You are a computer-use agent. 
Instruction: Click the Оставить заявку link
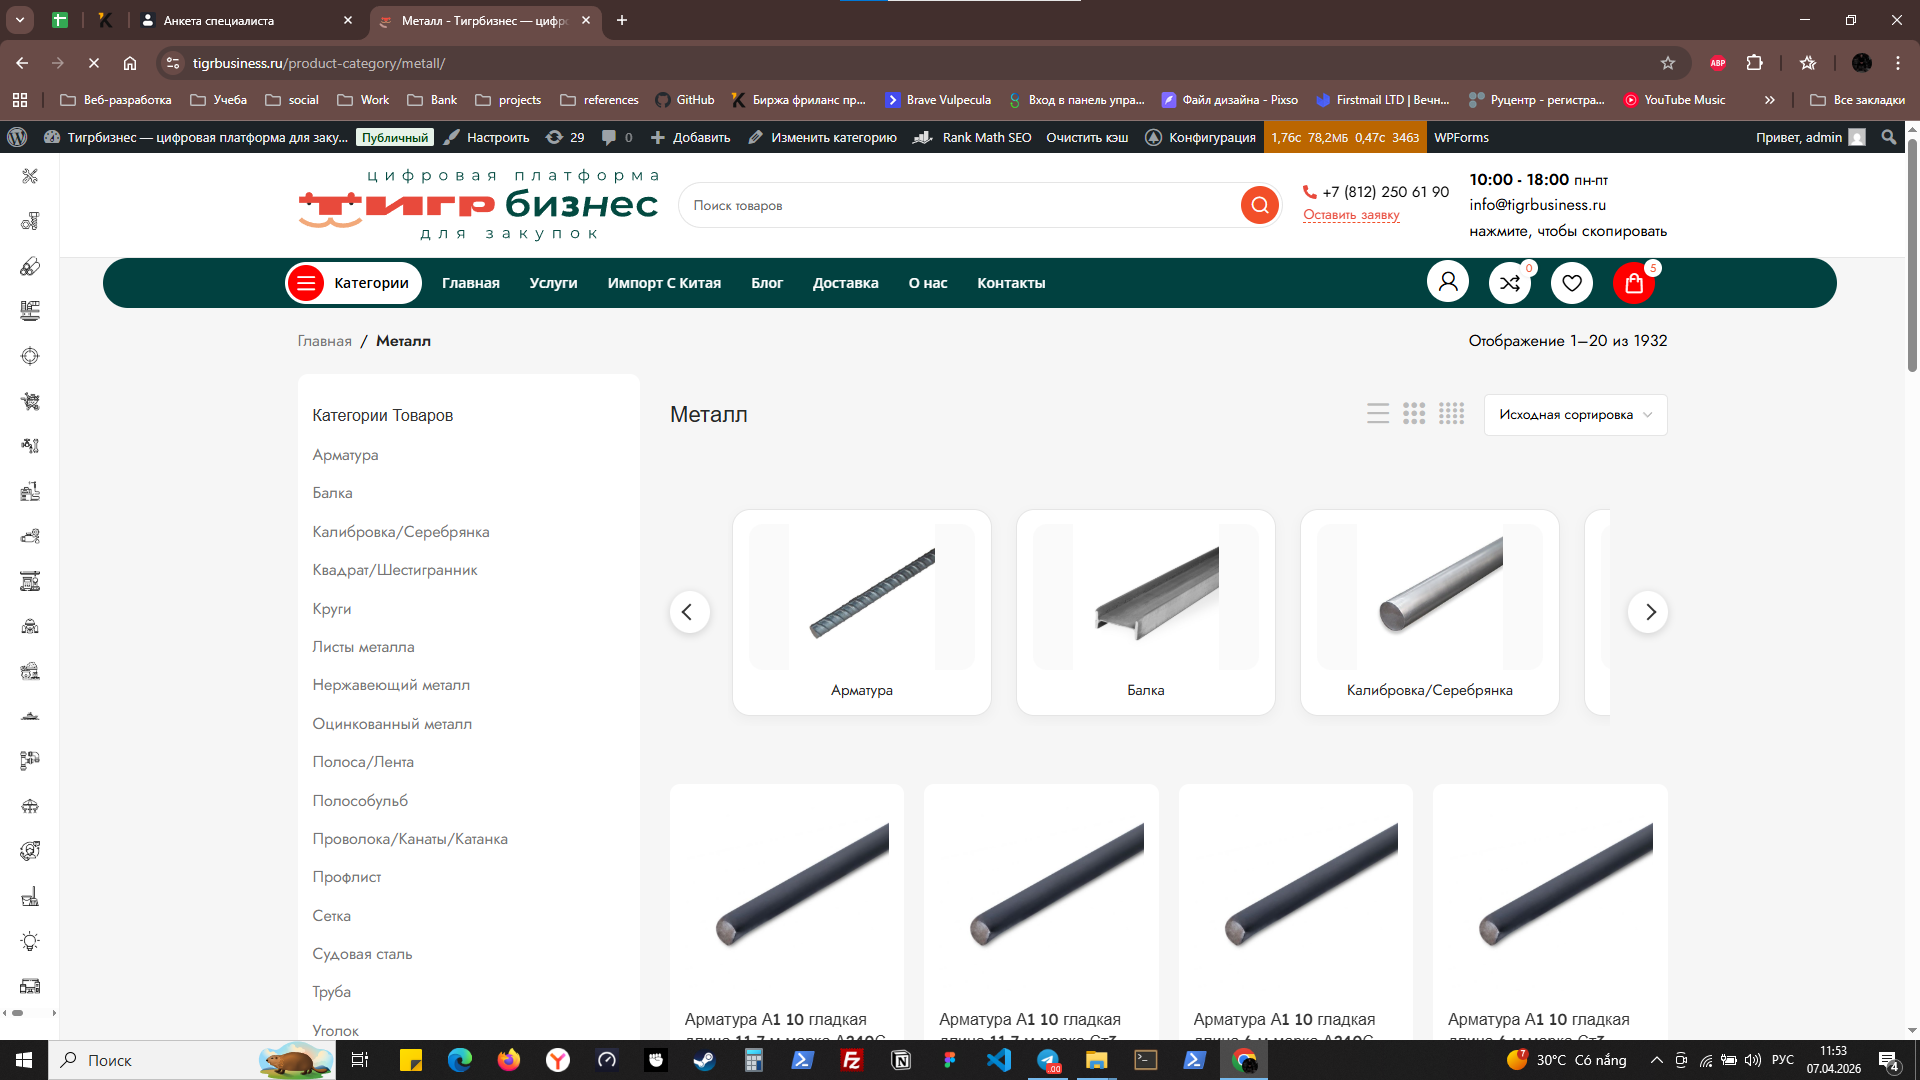click(x=1351, y=215)
